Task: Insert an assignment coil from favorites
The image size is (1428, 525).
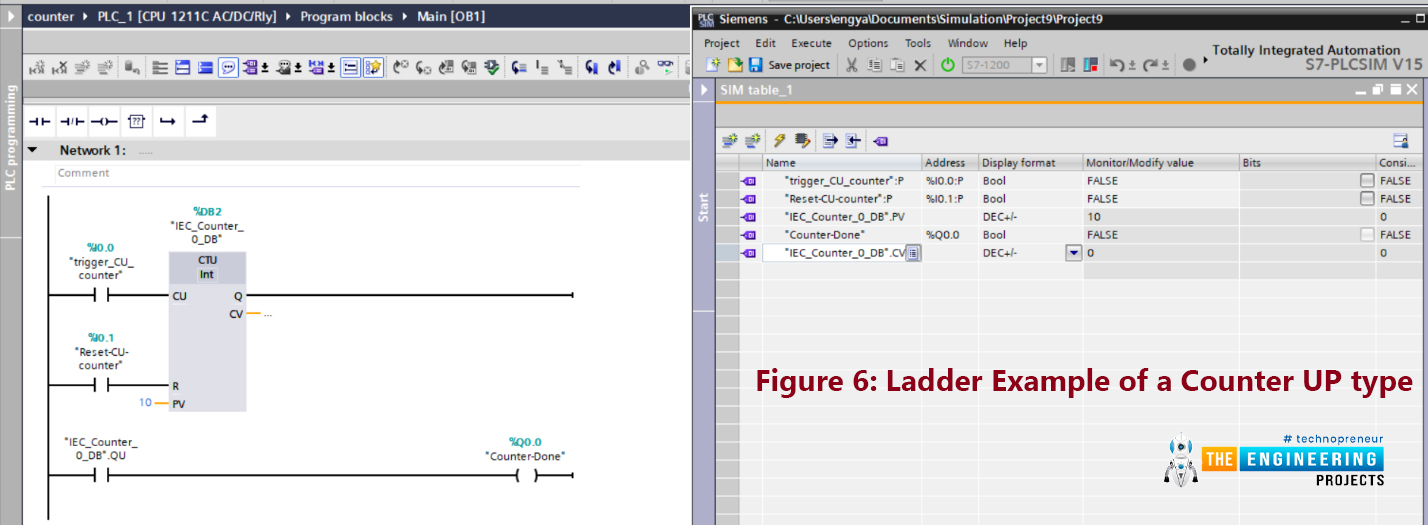Action: [x=104, y=121]
